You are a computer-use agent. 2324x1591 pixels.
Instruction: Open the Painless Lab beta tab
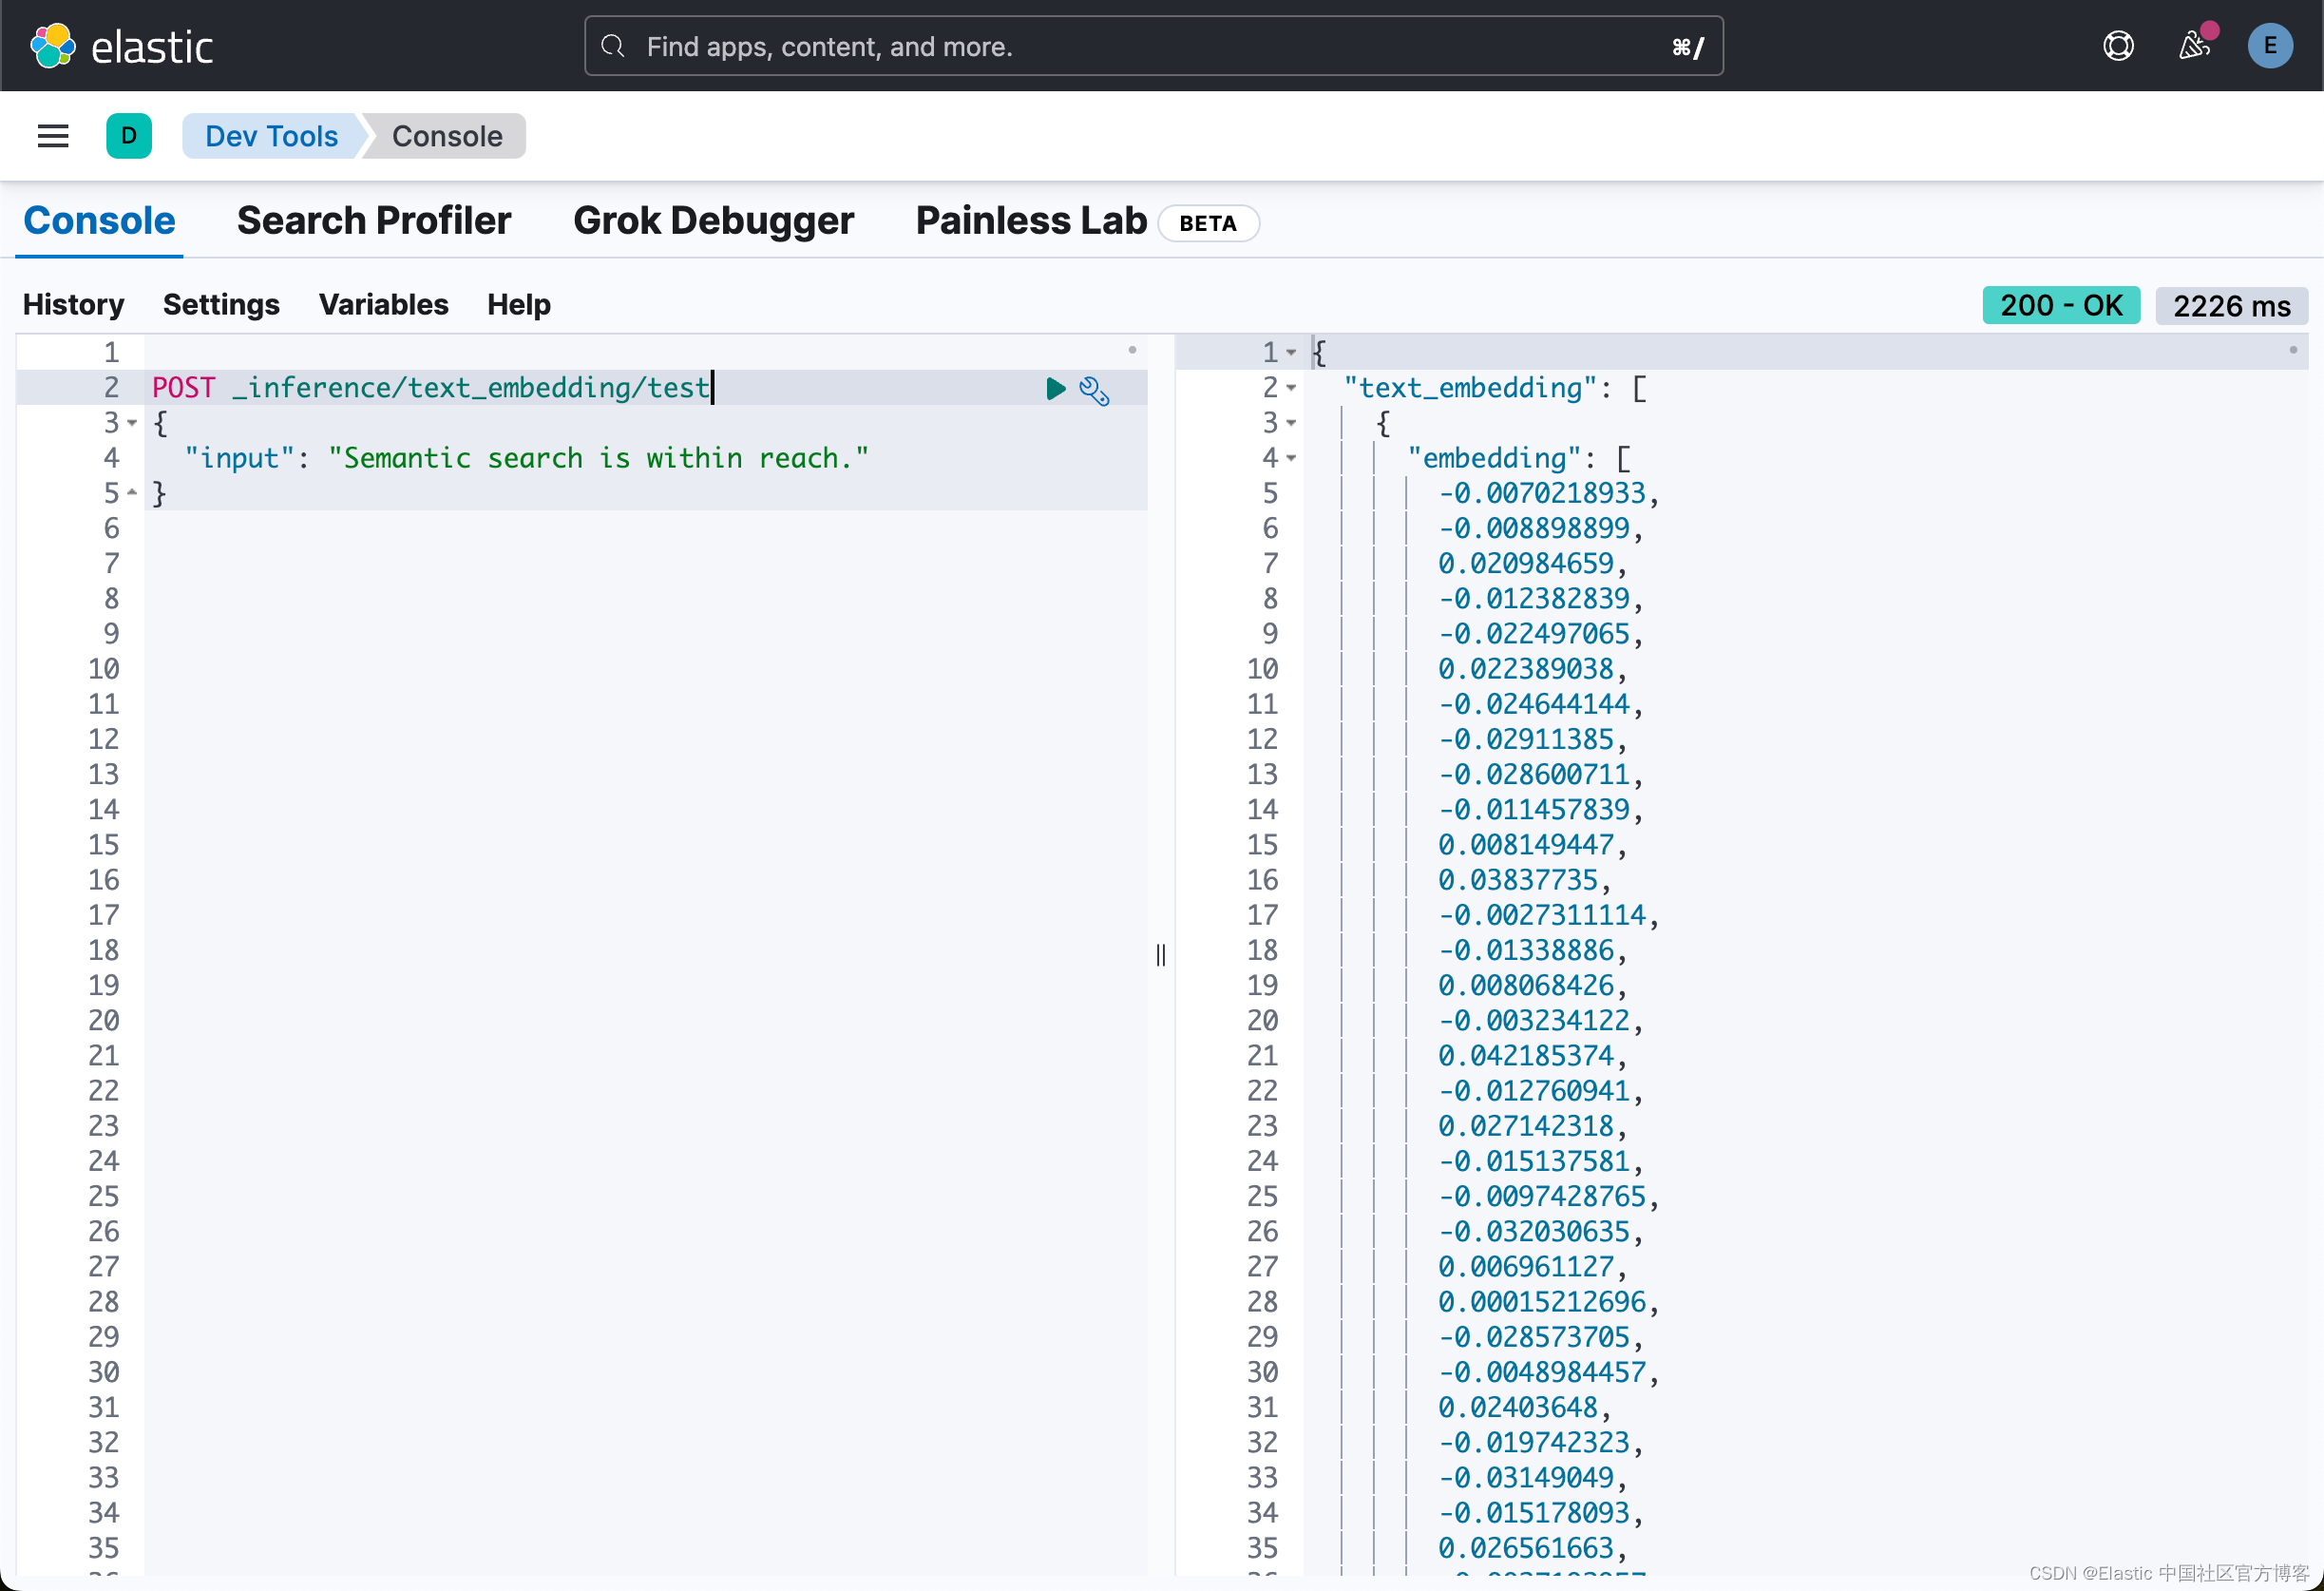(x=1029, y=220)
